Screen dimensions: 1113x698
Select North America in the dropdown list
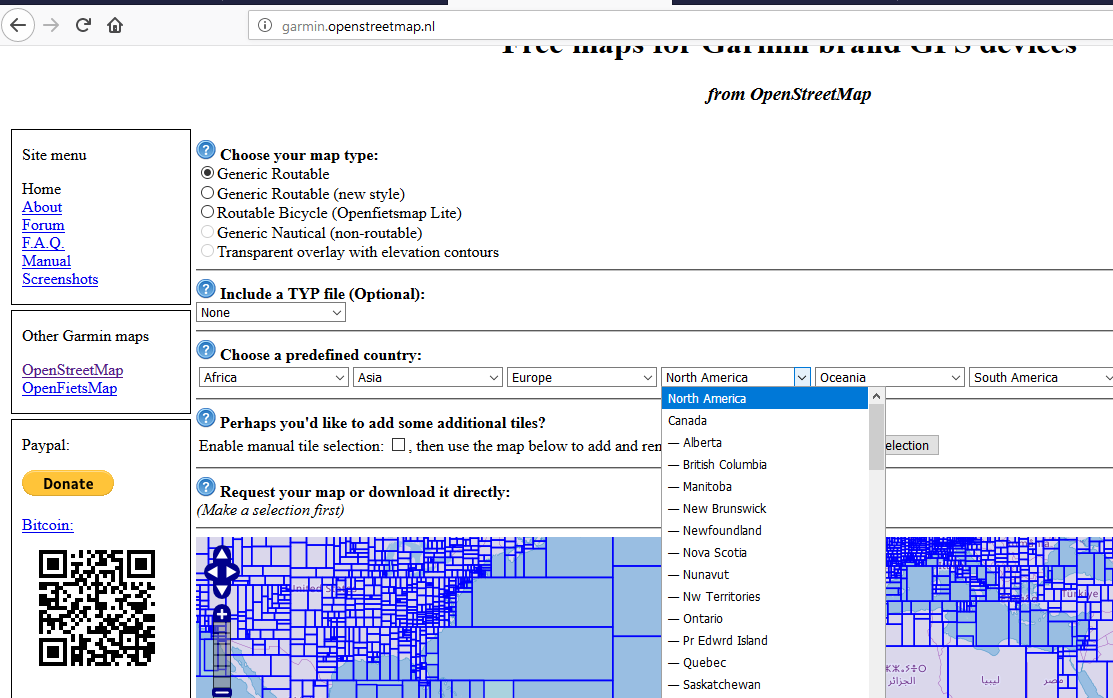[x=765, y=398]
